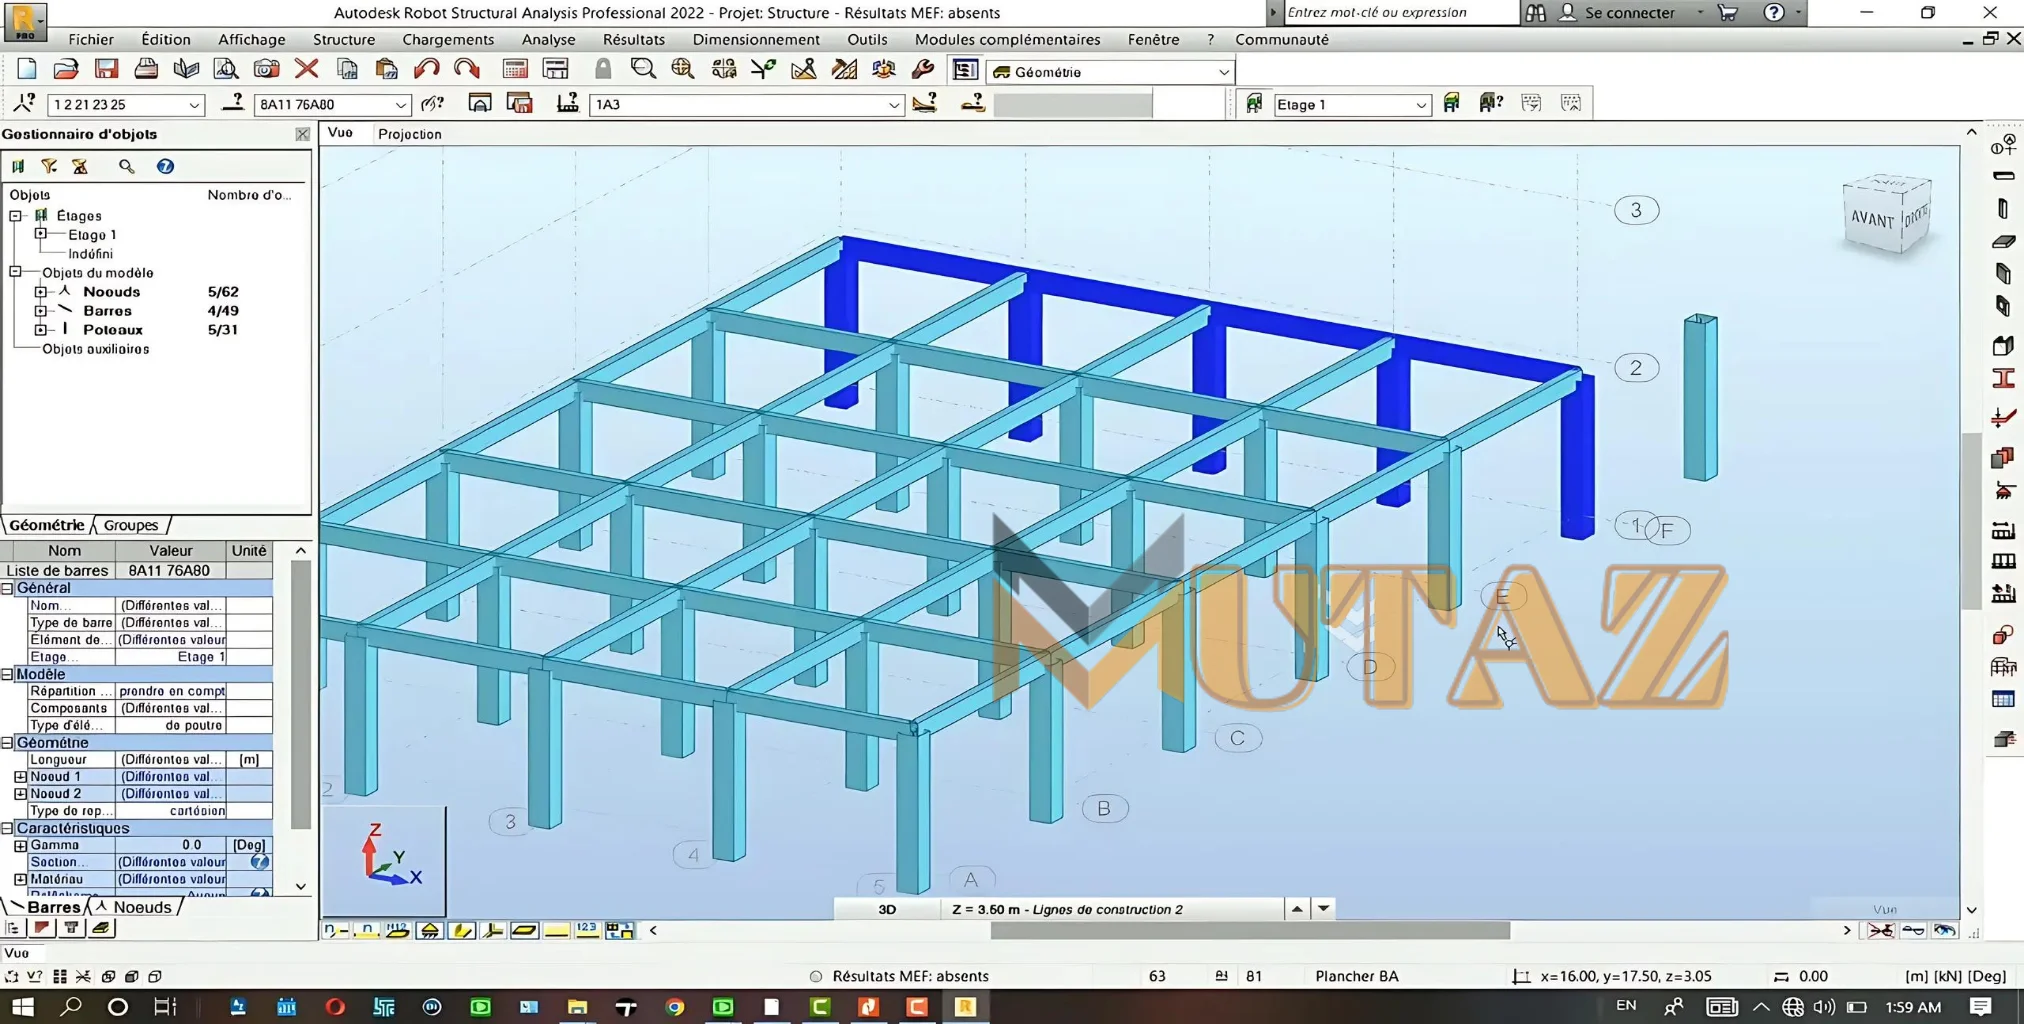This screenshot has height=1024, width=2024.
Task: Open the load case dropdown 1A3
Action: click(x=894, y=105)
